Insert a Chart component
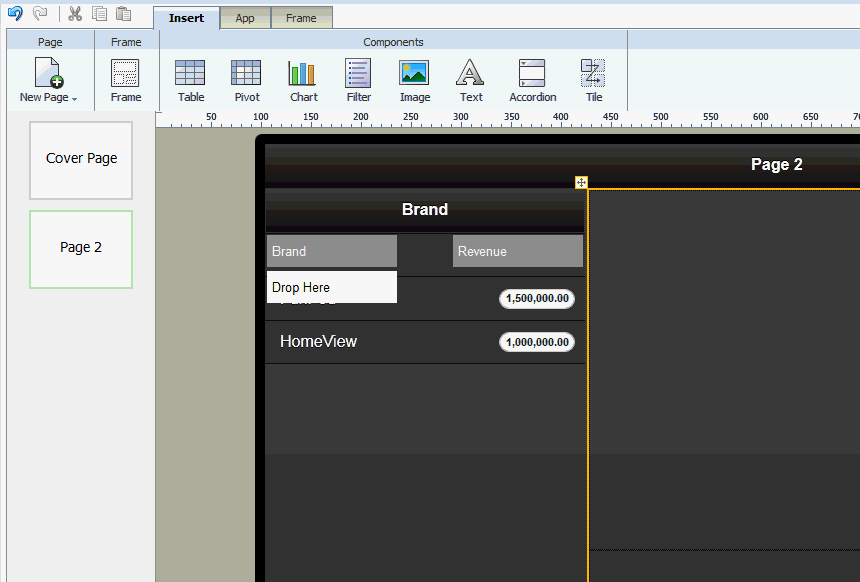 click(x=303, y=80)
